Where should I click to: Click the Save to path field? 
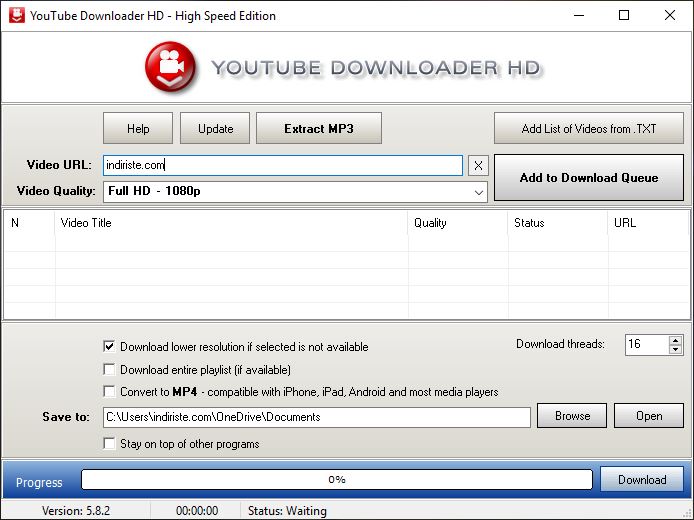[317, 417]
